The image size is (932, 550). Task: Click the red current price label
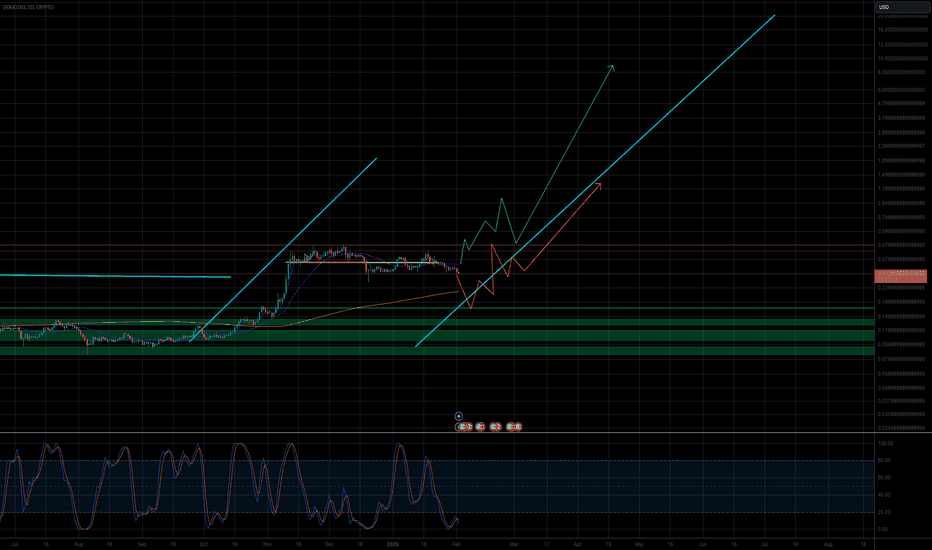tap(900, 276)
